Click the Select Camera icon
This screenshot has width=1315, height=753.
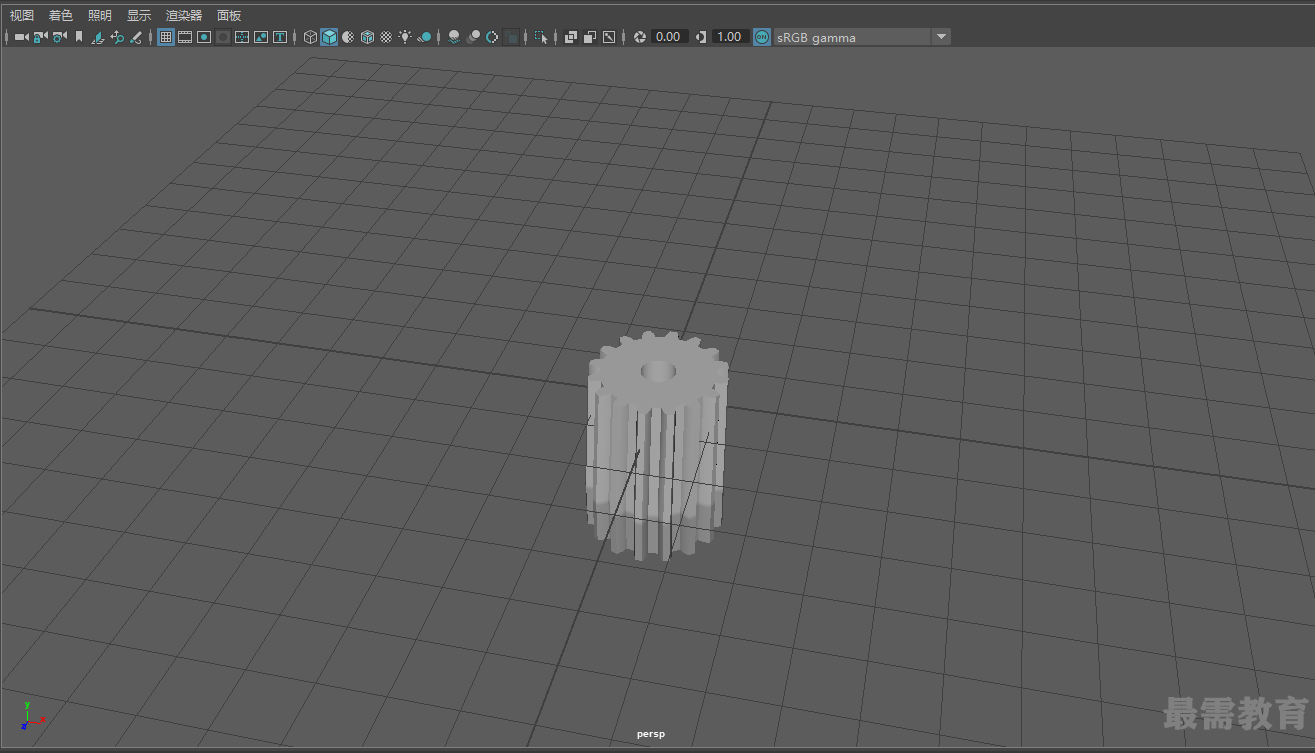21,37
